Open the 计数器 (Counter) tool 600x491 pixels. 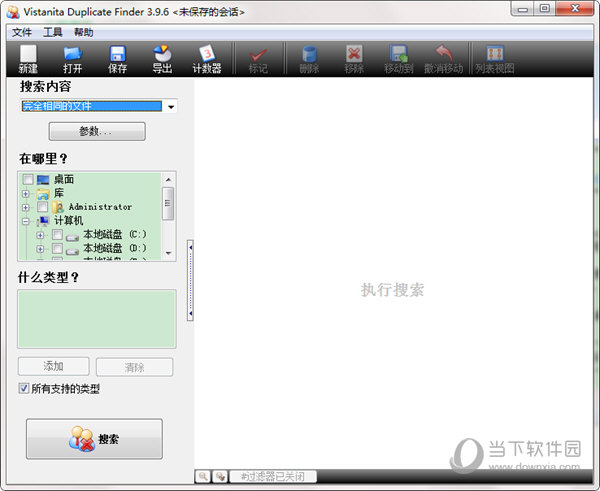[x=207, y=54]
